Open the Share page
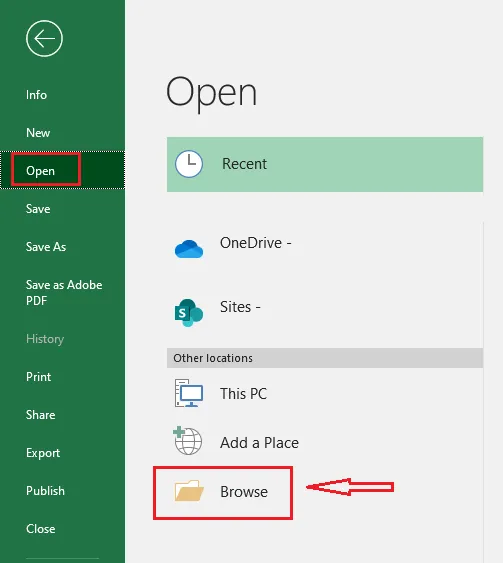503x563 pixels. tap(41, 415)
